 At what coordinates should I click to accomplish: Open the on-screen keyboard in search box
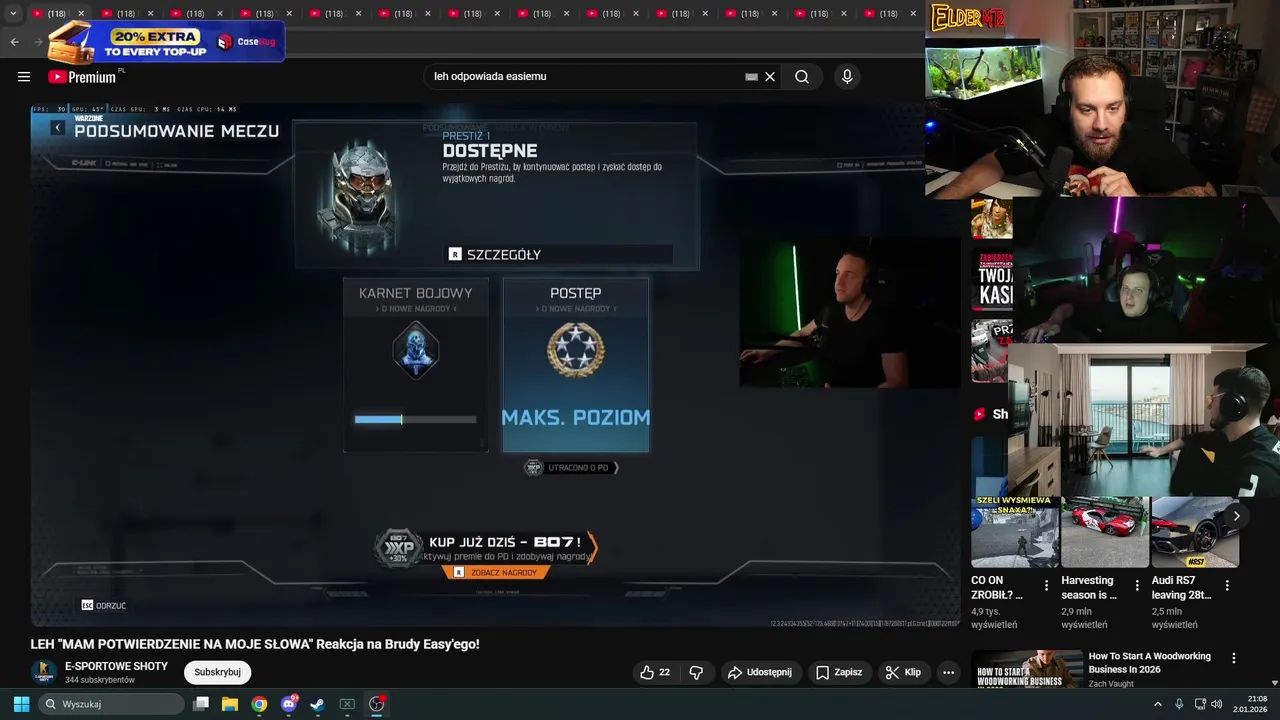tap(752, 77)
